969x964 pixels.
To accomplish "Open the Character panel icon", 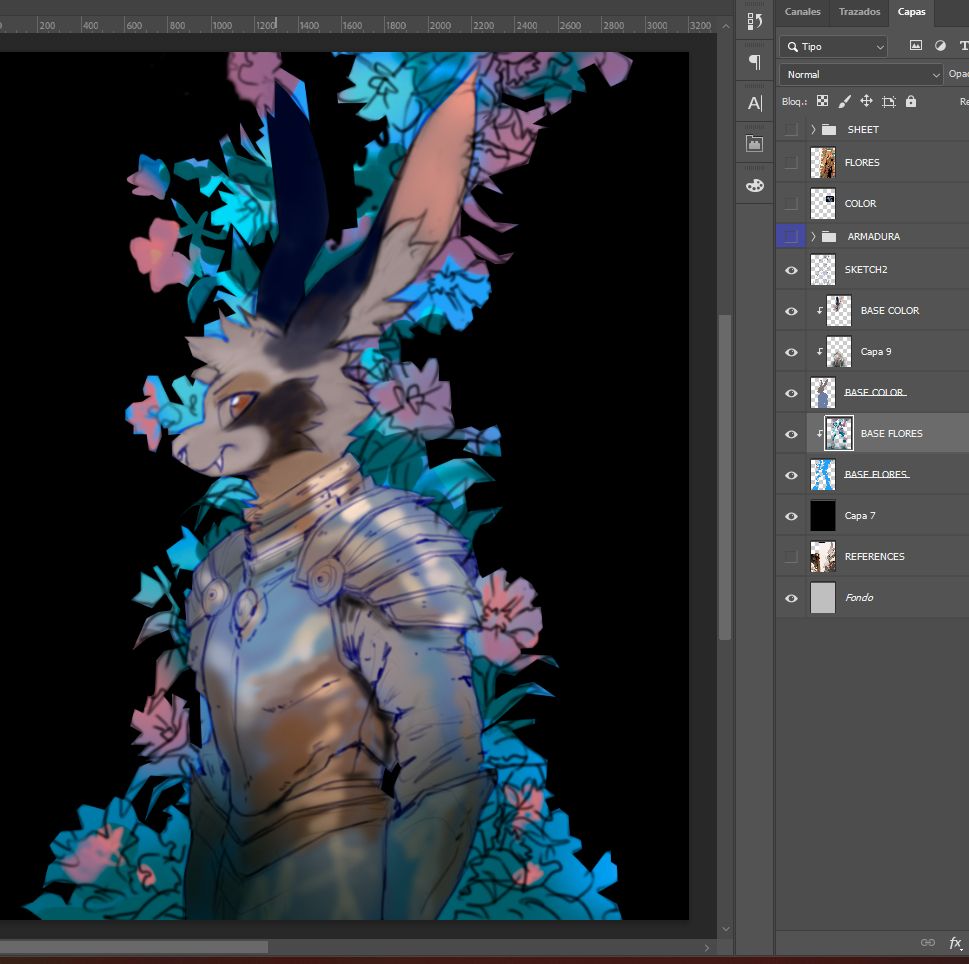I will coord(754,103).
